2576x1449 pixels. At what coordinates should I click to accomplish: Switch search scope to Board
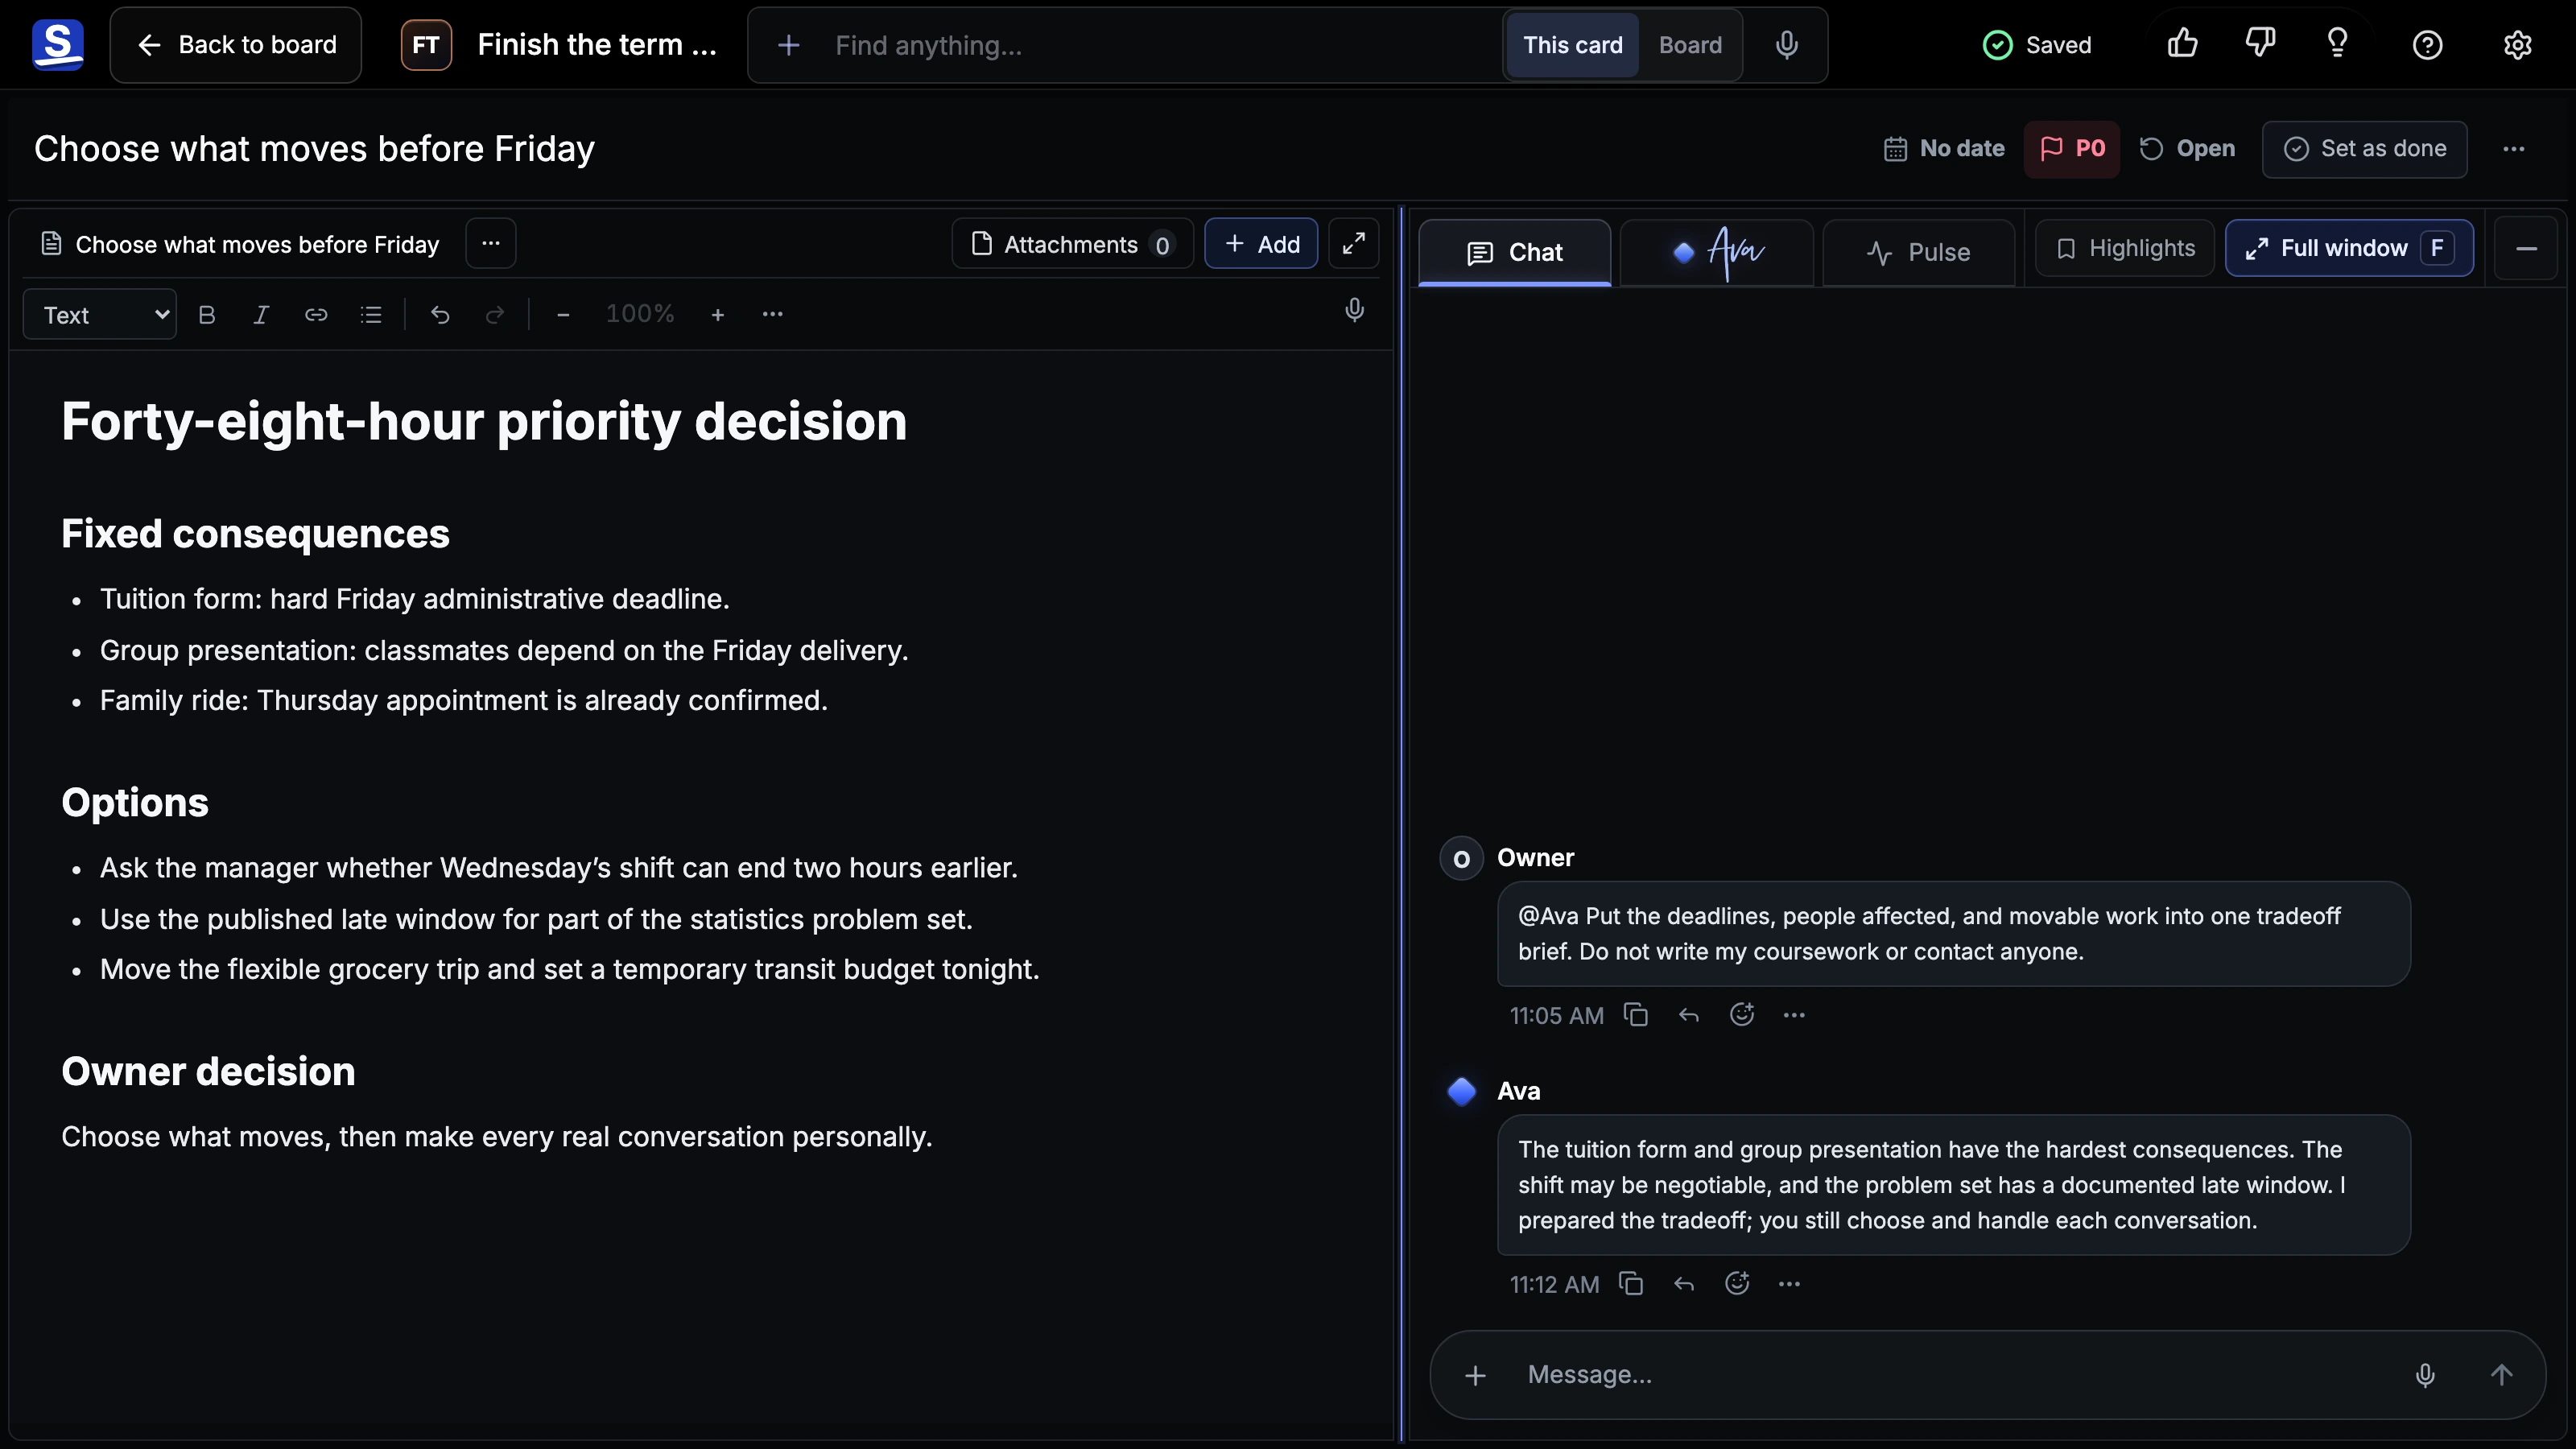(x=1690, y=45)
